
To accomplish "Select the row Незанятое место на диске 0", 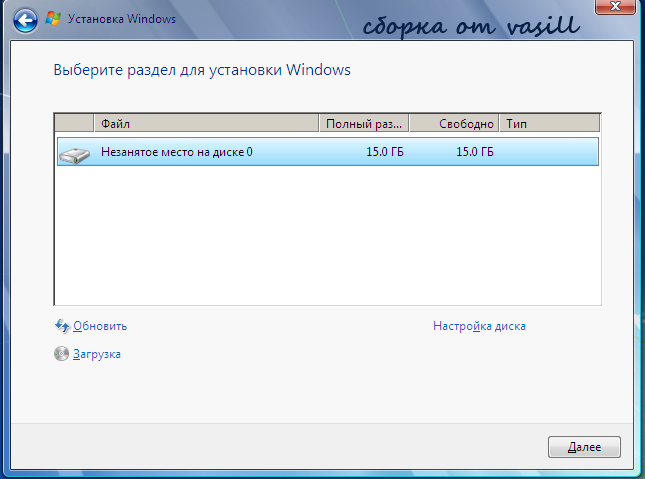I will pyautogui.click(x=328, y=152).
